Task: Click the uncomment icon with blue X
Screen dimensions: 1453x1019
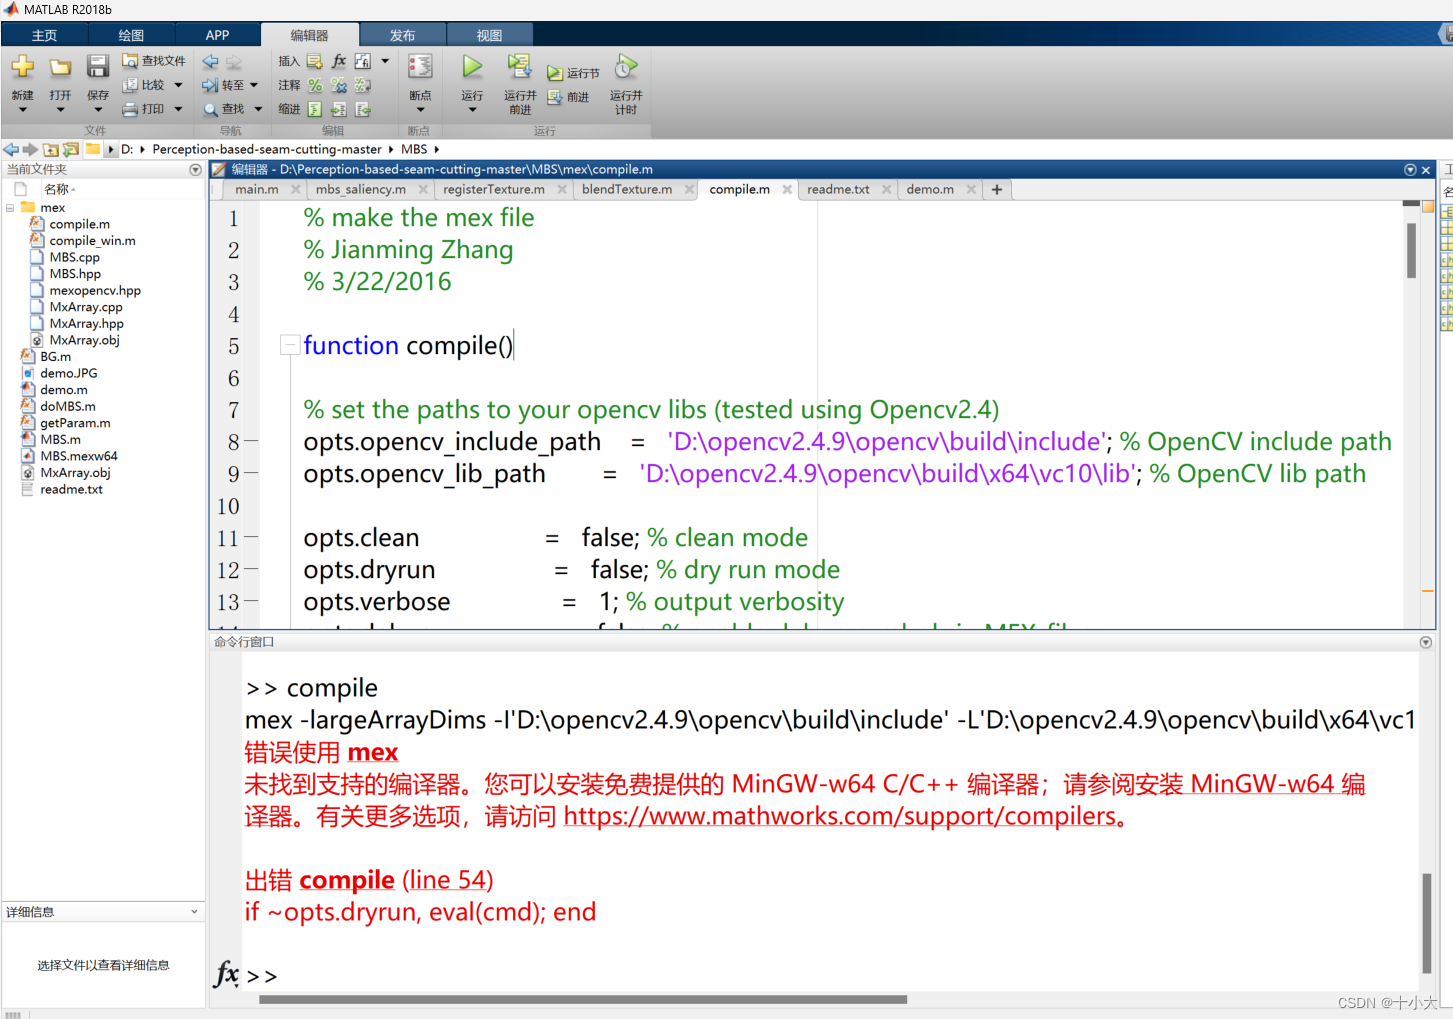Action: (339, 85)
